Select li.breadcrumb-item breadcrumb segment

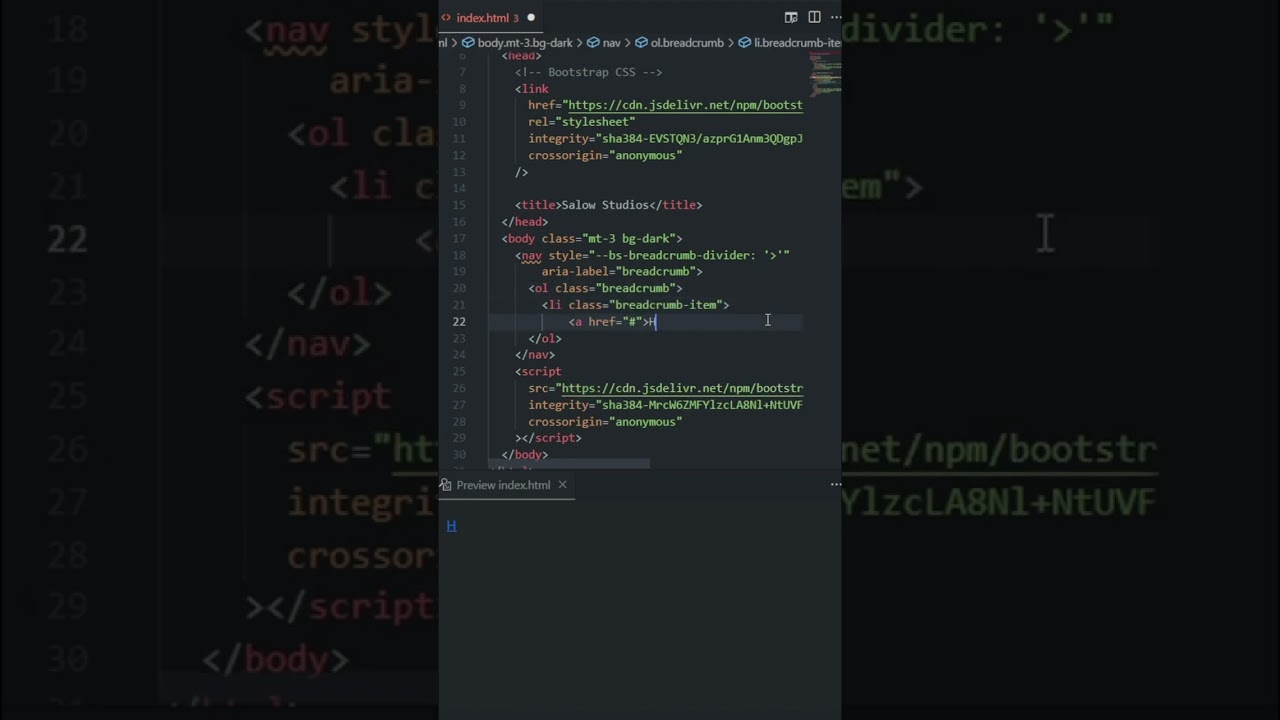coord(790,43)
